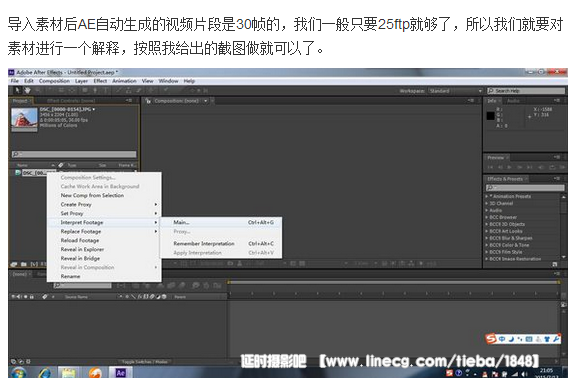Image resolution: width=574 pixels, height=378 pixels.
Task: Click the label tag column header icon
Action: [x=61, y=165]
